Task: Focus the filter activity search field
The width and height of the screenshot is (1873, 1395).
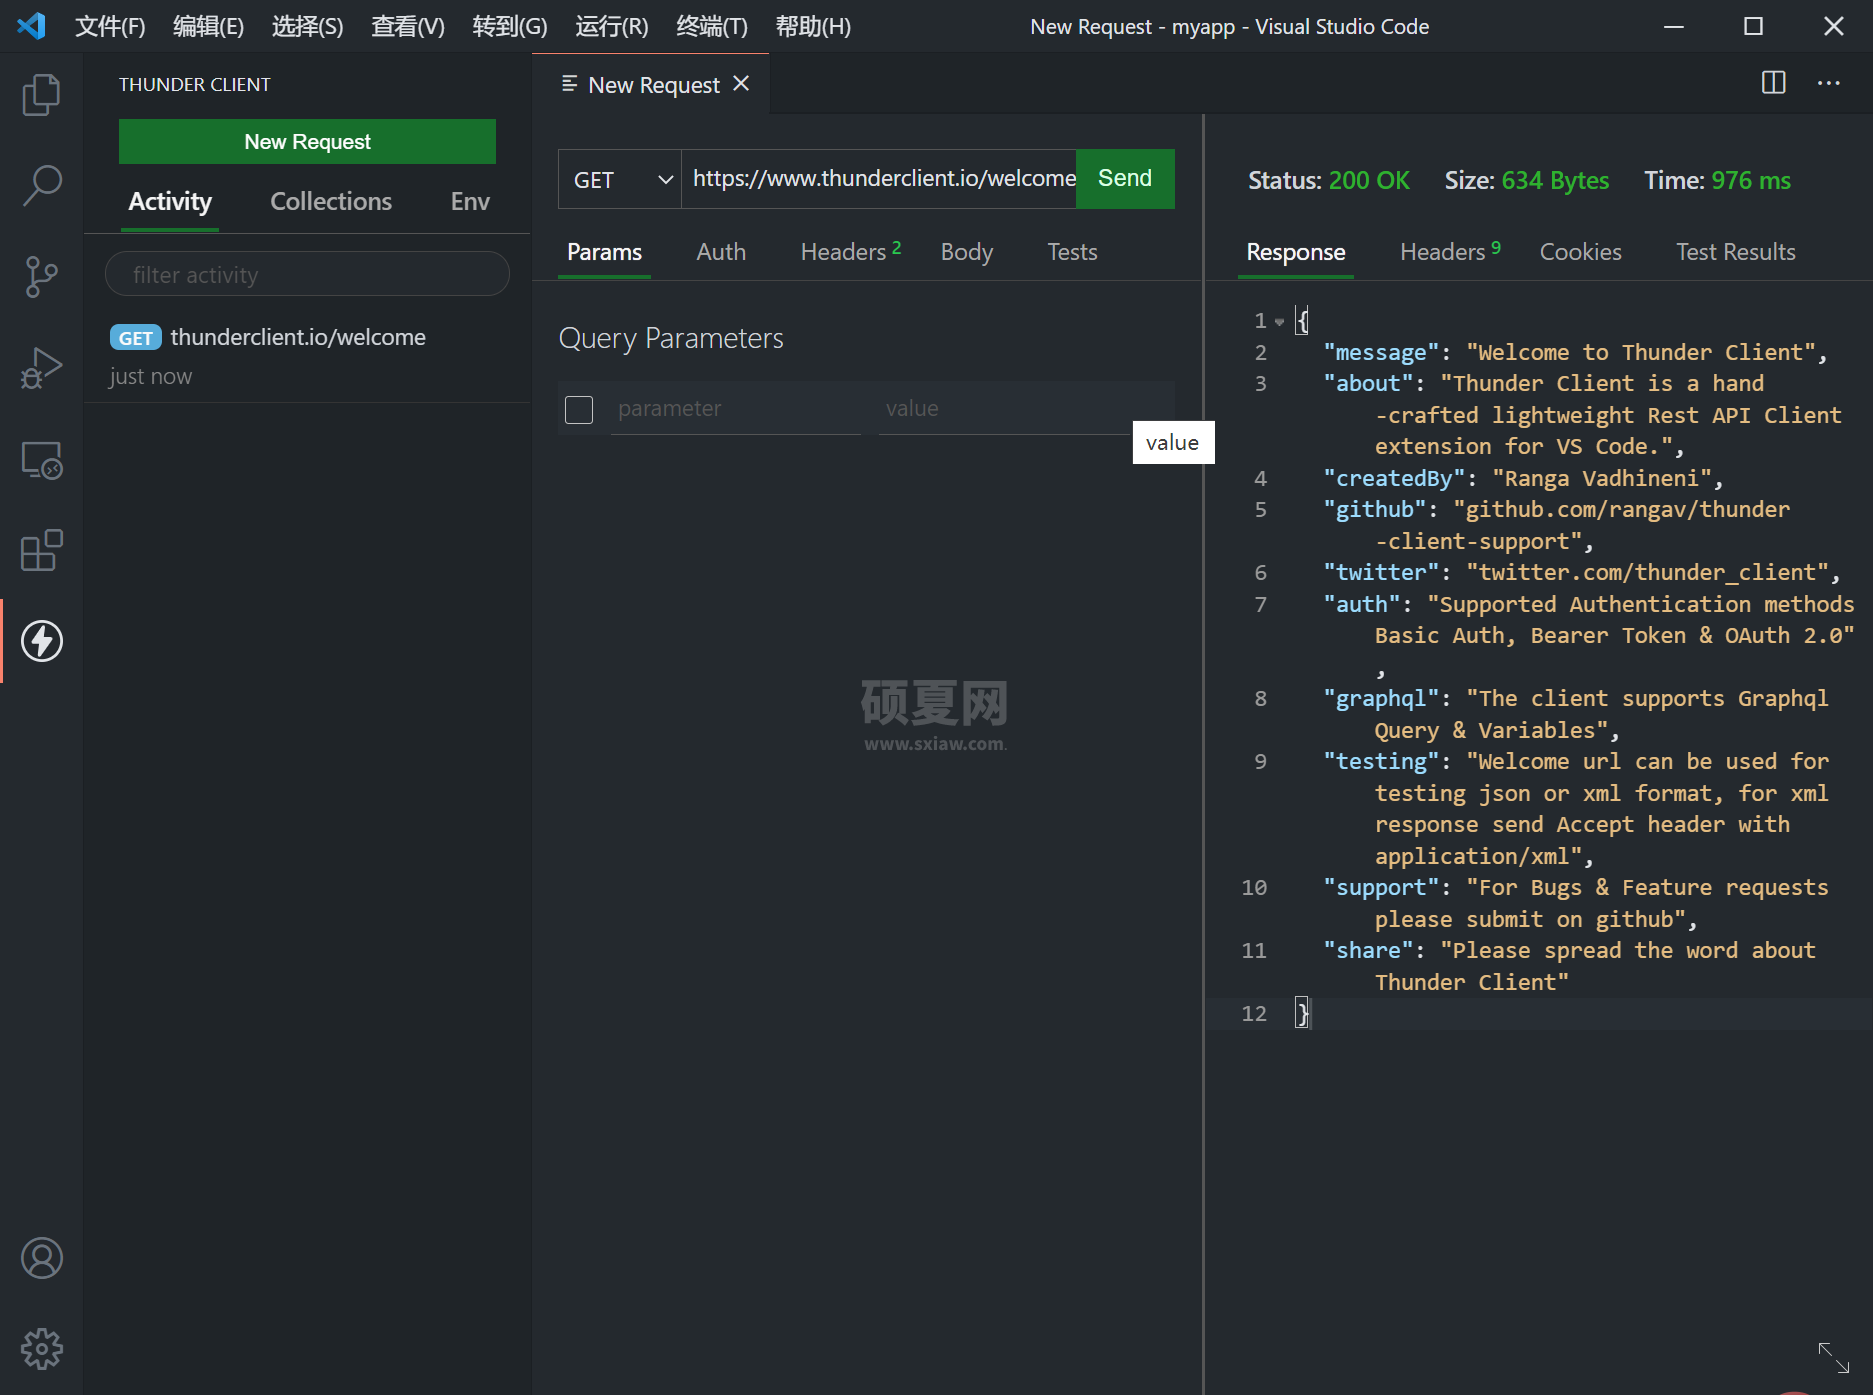Action: (307, 274)
